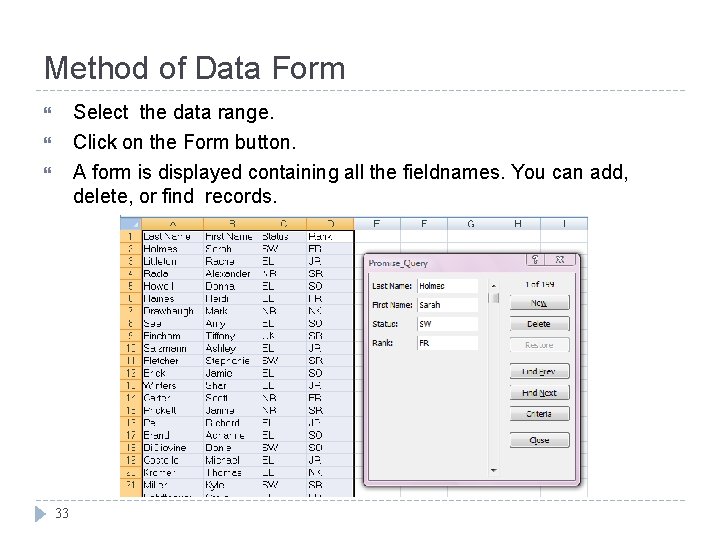The width and height of the screenshot is (720, 540).
Task: Select row 1 header in spreadsheet
Action: [131, 236]
